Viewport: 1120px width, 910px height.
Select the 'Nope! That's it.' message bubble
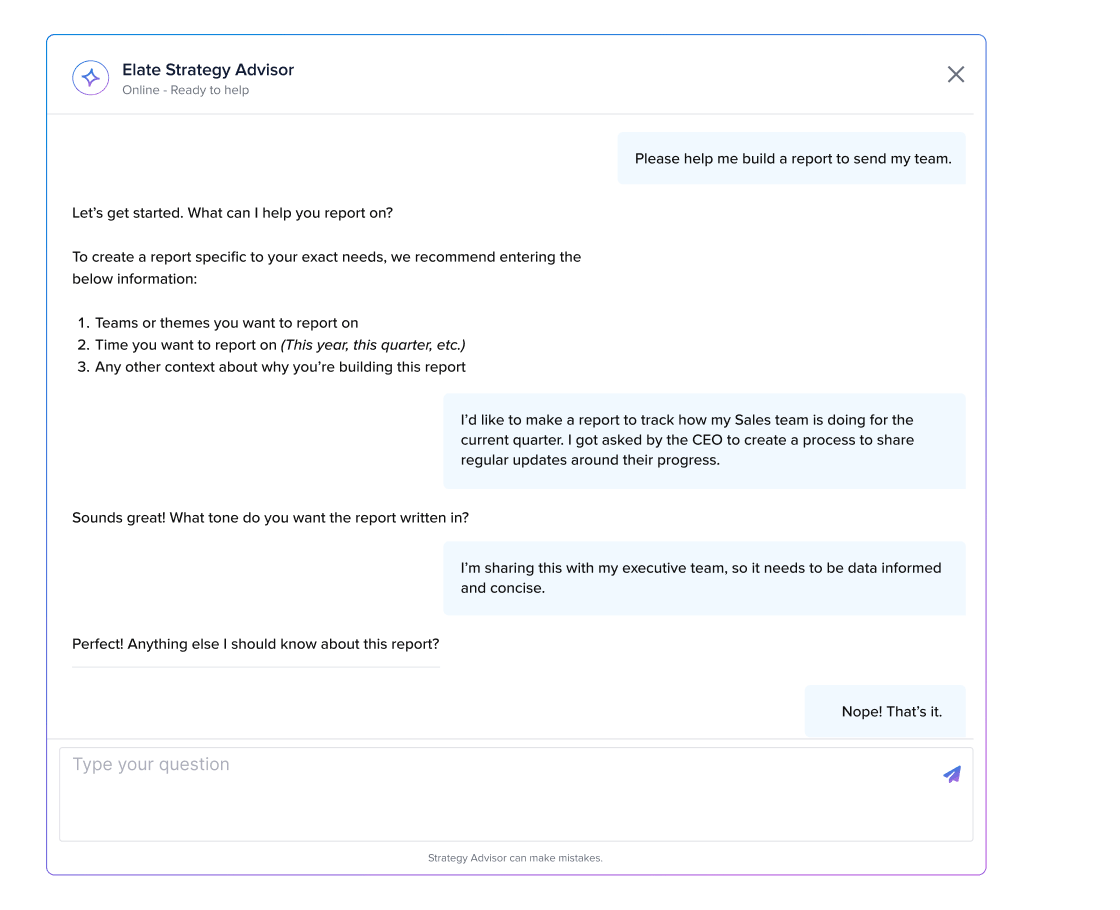click(885, 711)
